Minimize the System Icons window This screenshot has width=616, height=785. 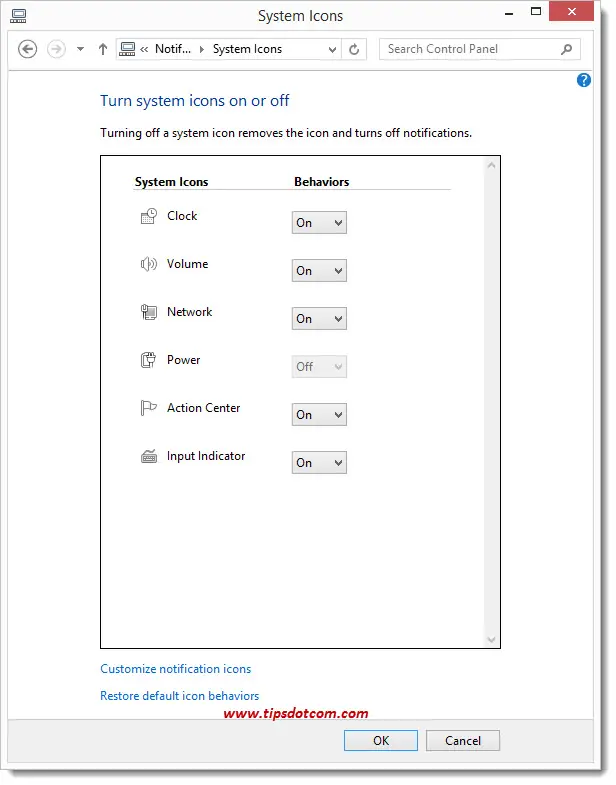point(509,13)
